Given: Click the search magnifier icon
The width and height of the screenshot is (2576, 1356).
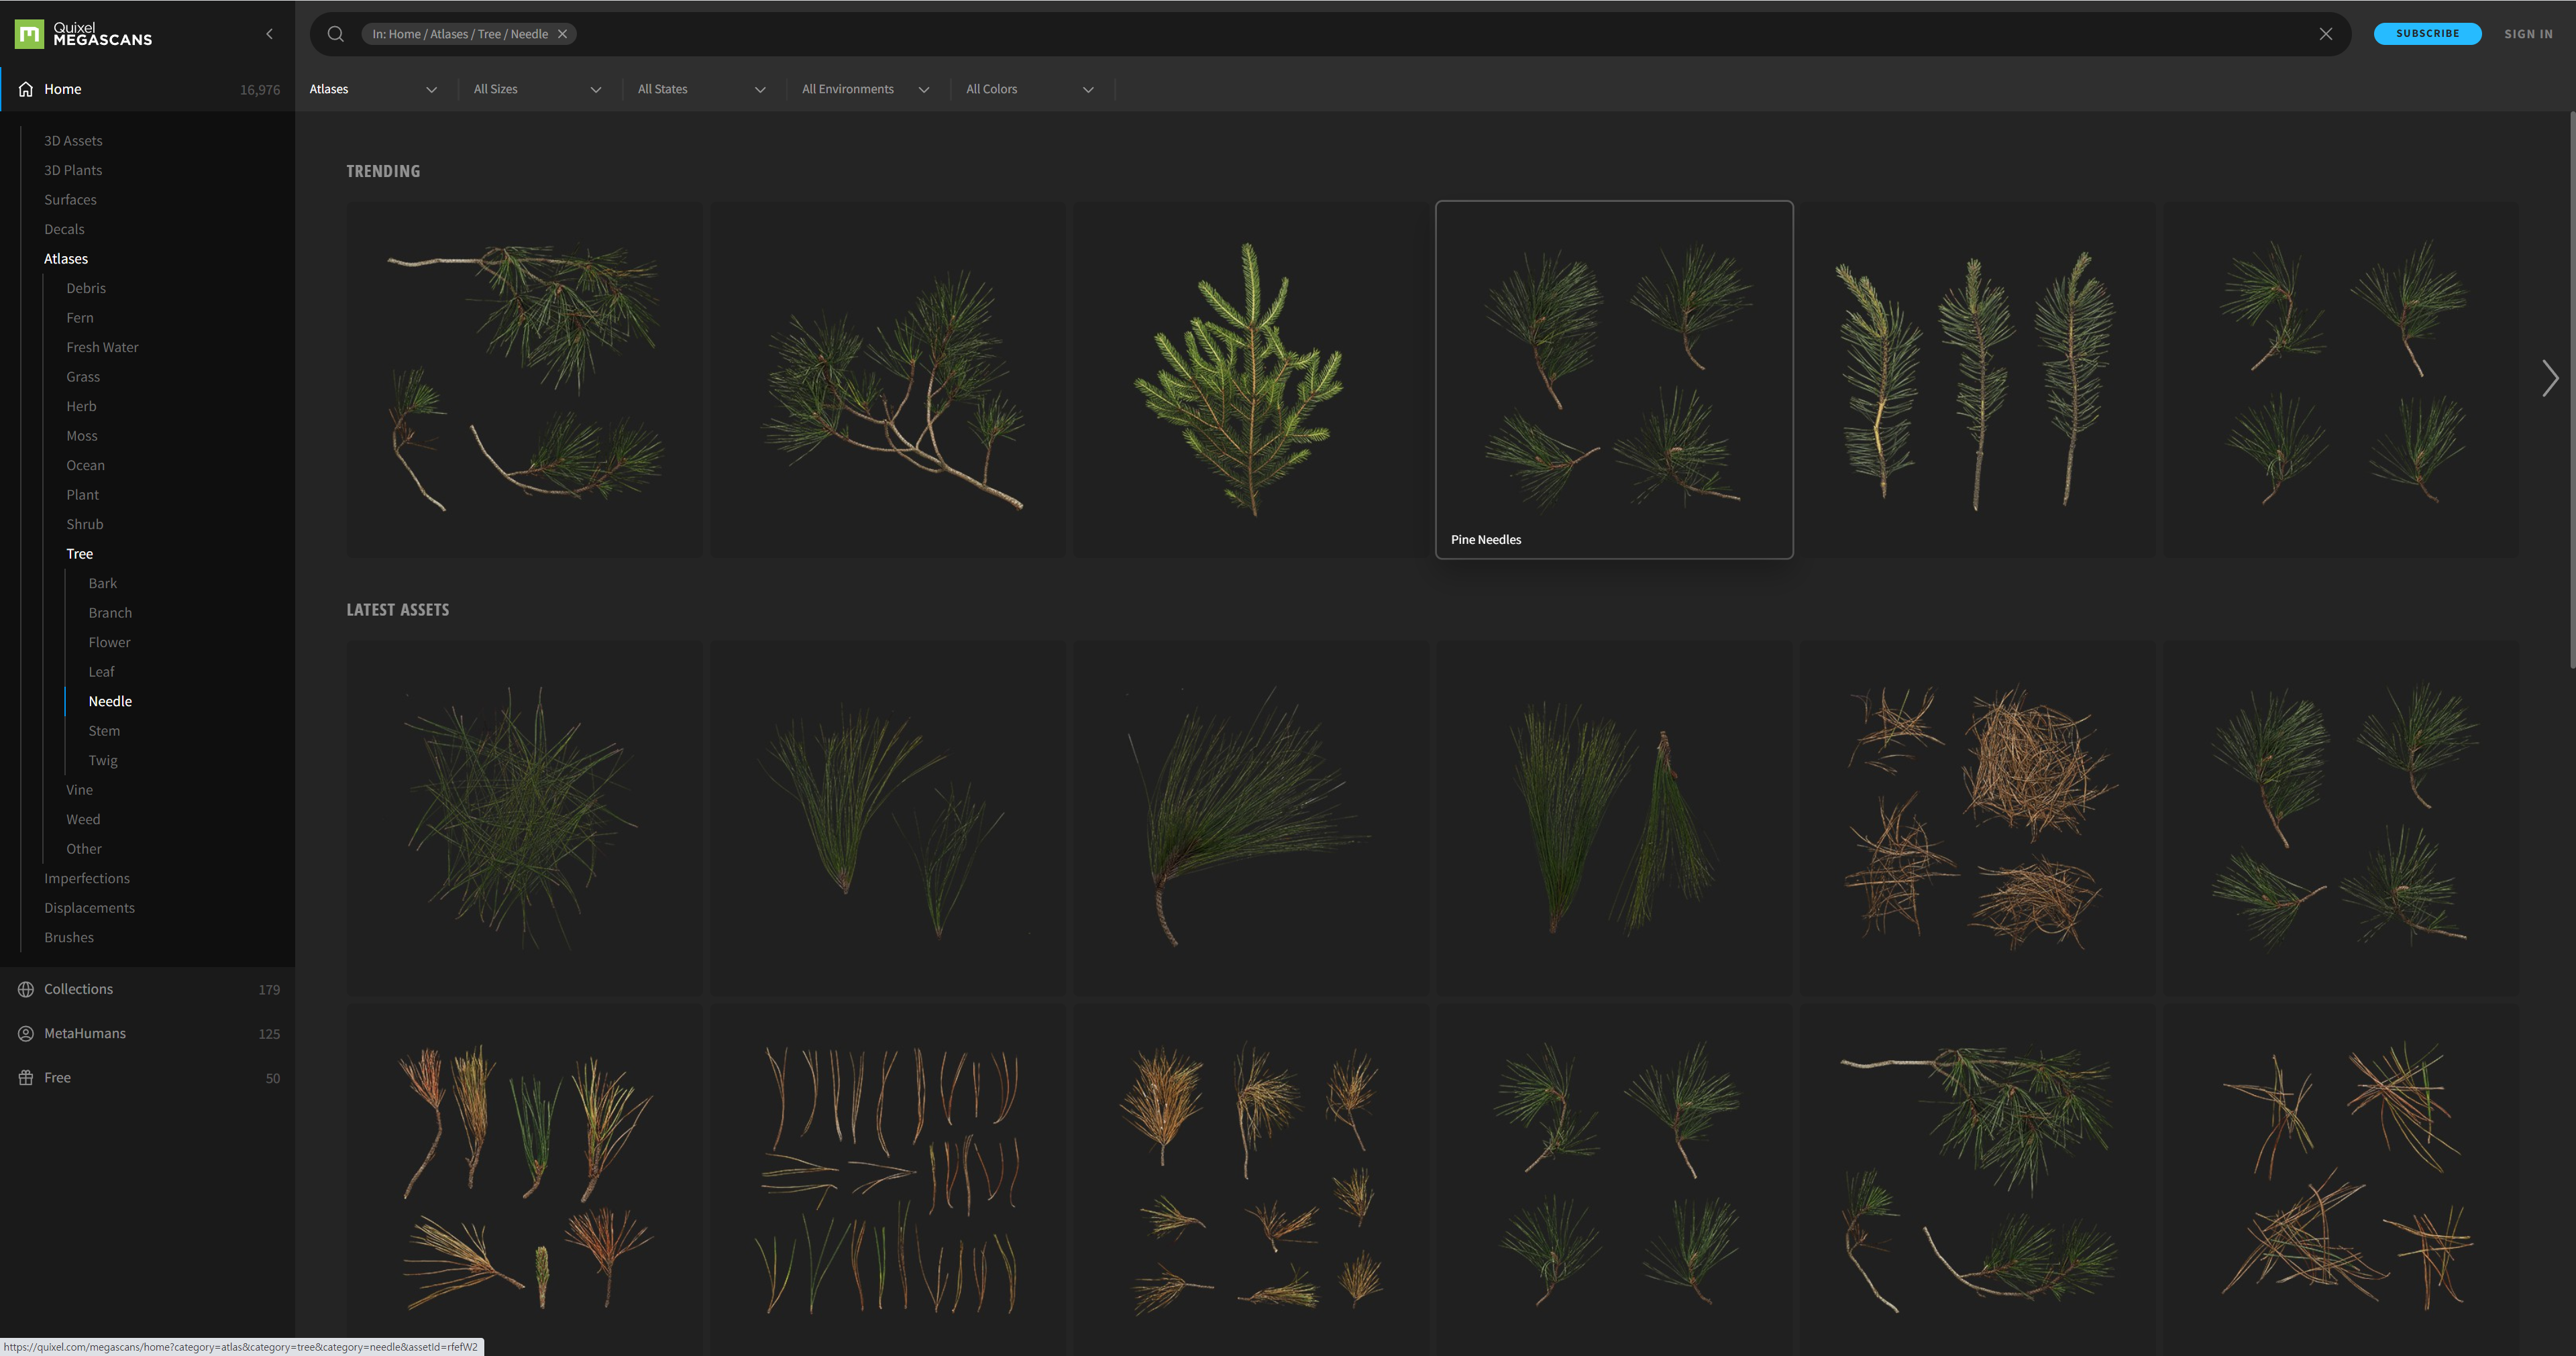Looking at the screenshot, I should coord(336,34).
